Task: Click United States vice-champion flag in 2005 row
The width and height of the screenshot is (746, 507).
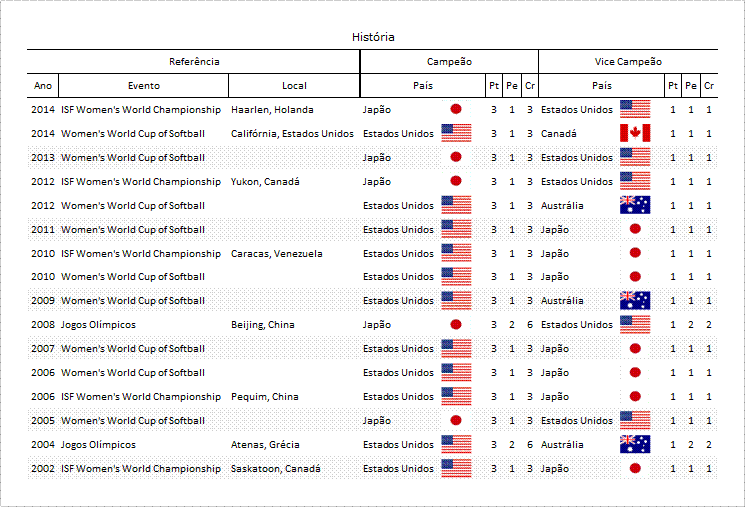Action: click(635, 420)
